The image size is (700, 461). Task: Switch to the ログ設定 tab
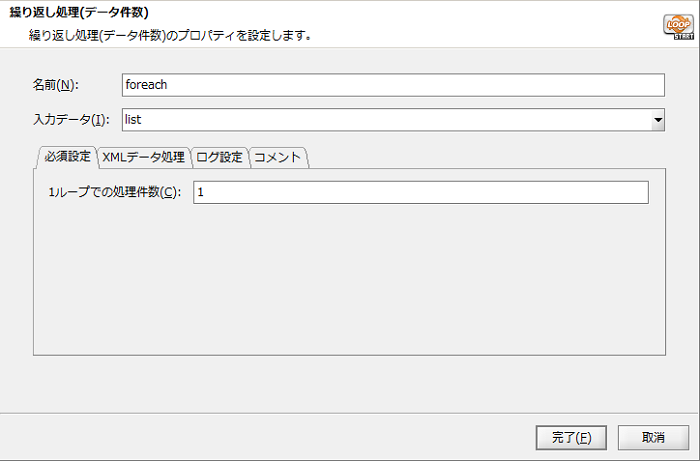pos(219,157)
